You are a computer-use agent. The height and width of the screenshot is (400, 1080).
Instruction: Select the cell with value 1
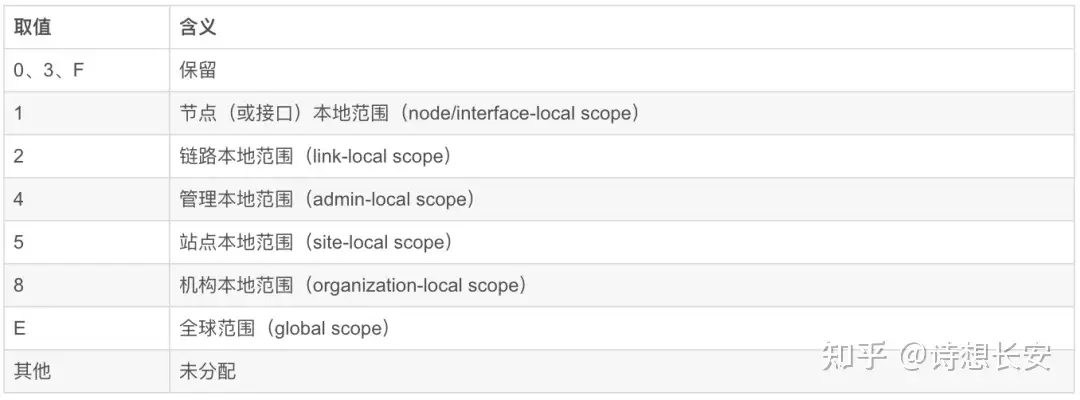(x=19, y=114)
